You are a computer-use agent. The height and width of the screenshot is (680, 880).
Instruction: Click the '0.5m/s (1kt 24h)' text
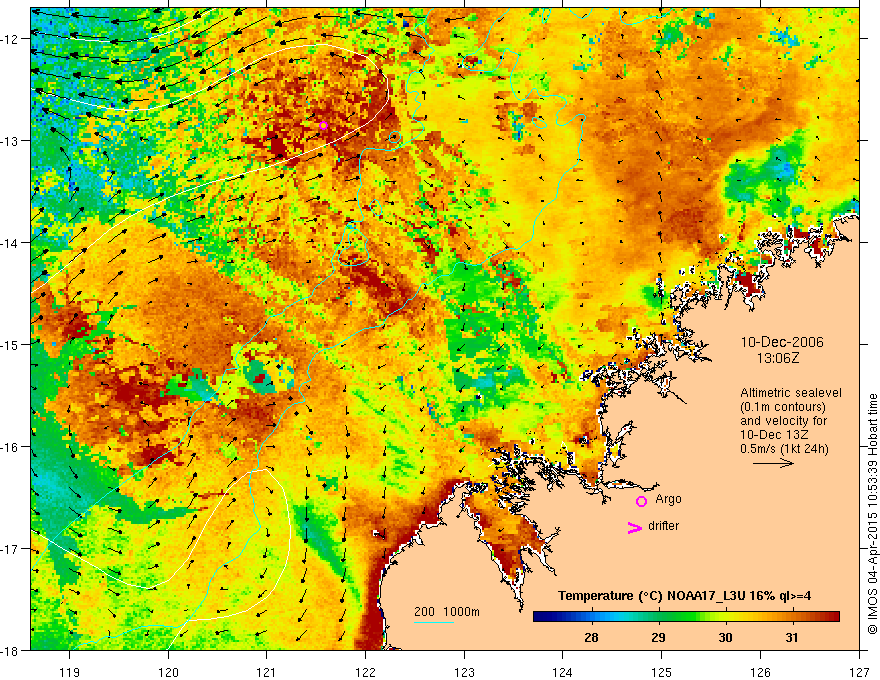[x=784, y=449]
